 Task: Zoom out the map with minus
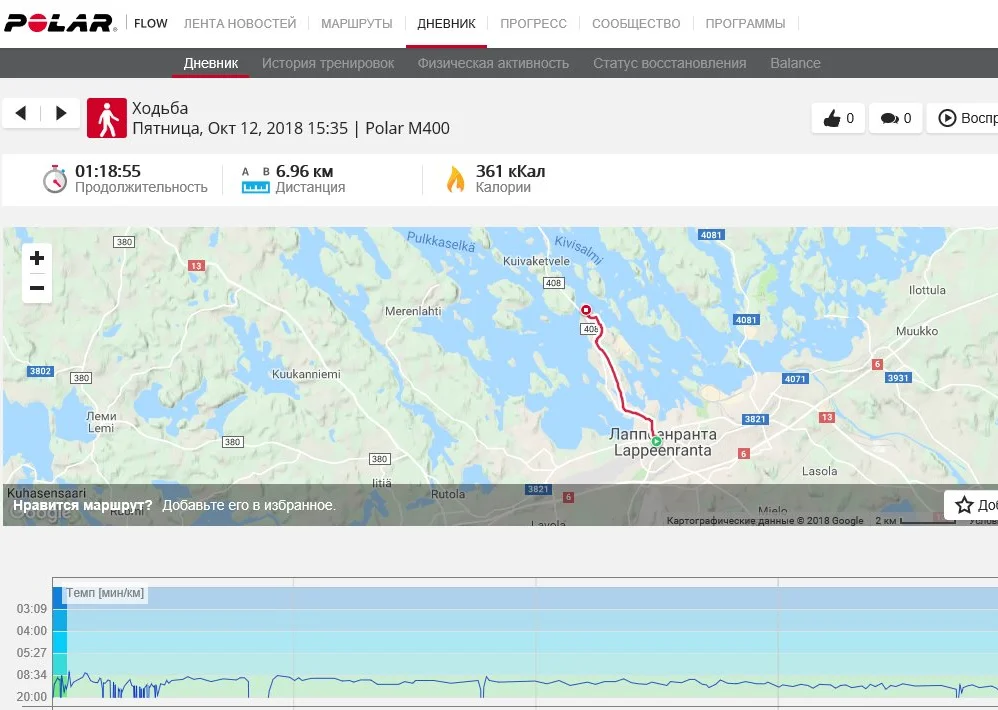click(37, 288)
